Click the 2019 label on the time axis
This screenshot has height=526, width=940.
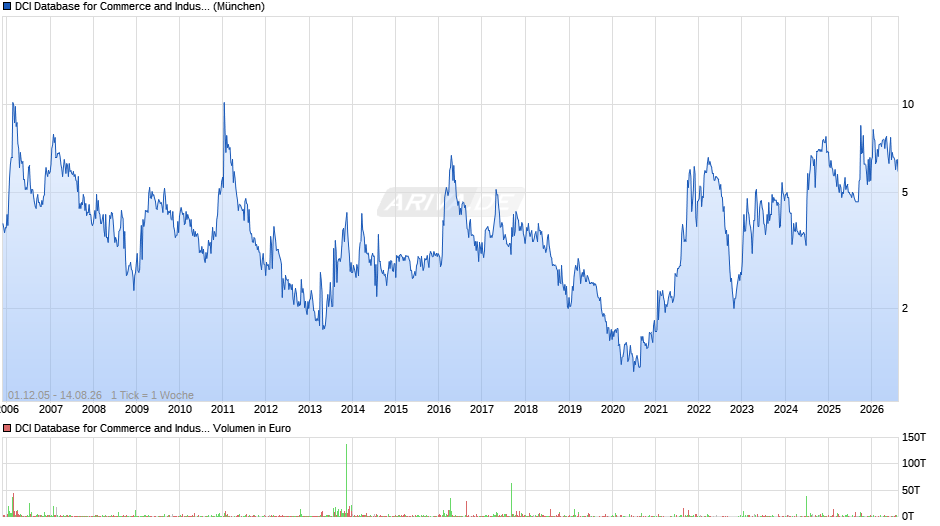tap(570, 409)
